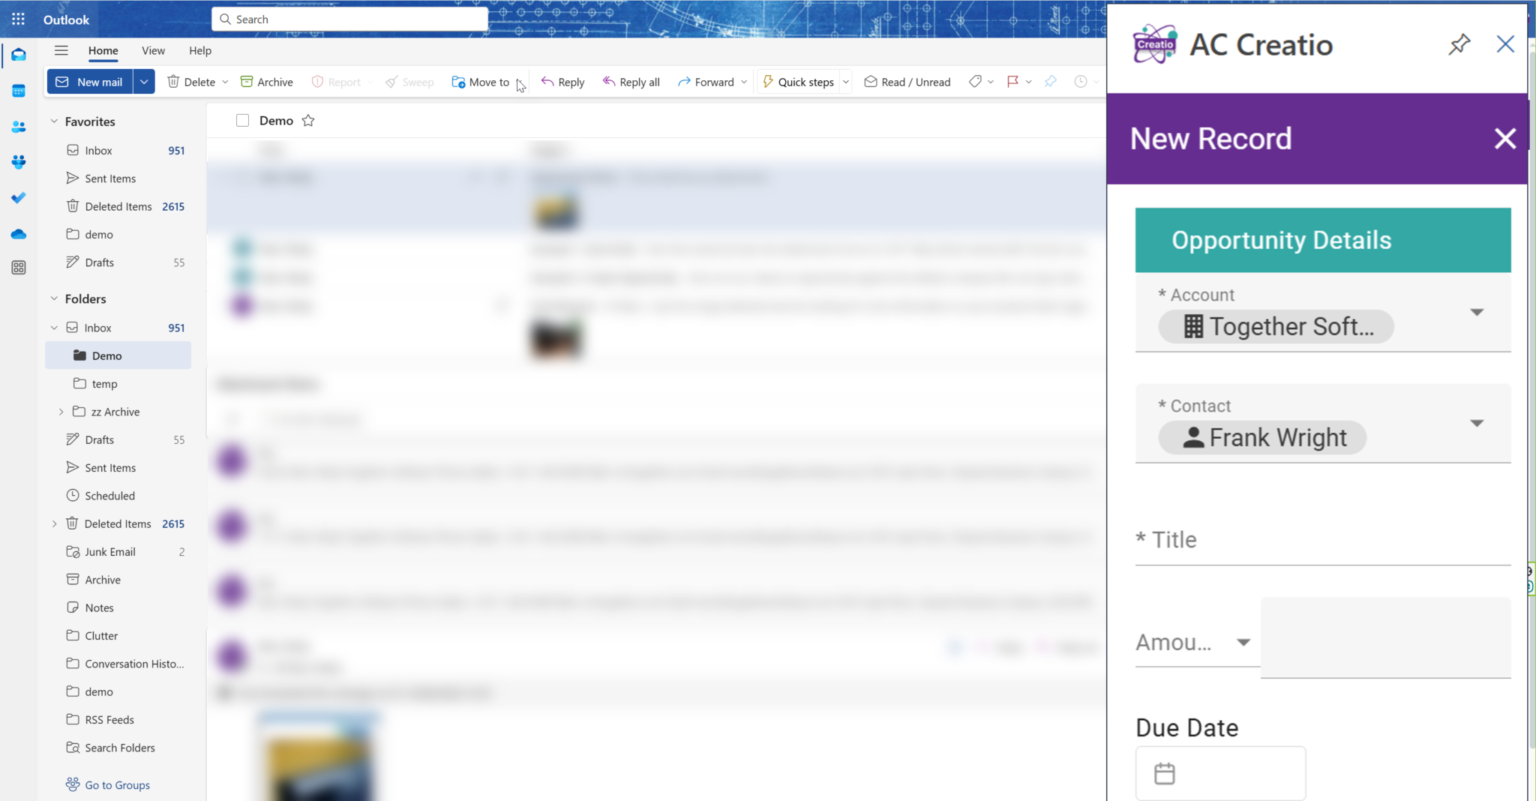Screen dimensions: 1536x801
Task: Open the Microsoft 365 app launcher grid
Action: pyautogui.click(x=17, y=18)
